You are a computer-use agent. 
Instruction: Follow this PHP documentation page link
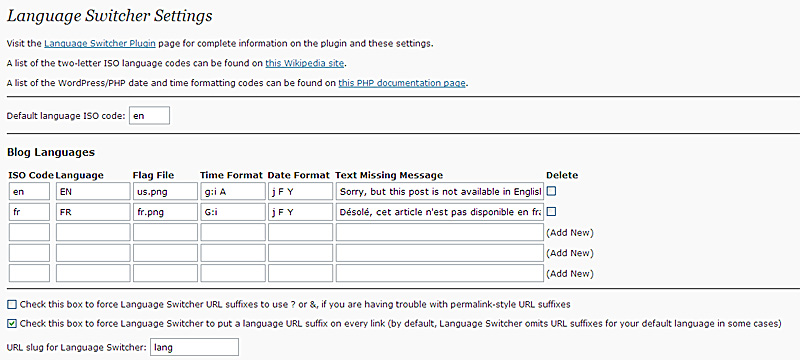point(402,83)
